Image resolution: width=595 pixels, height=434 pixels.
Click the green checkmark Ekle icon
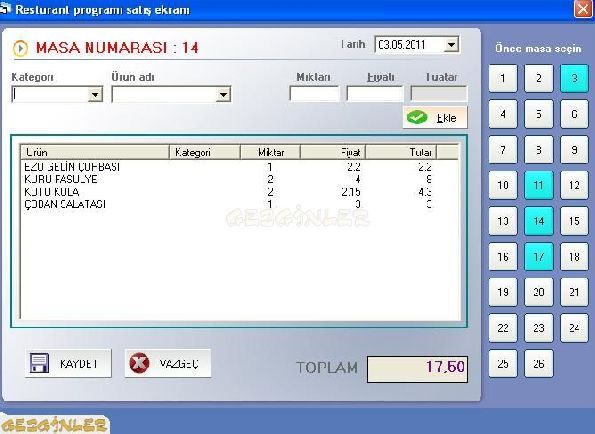[x=417, y=117]
